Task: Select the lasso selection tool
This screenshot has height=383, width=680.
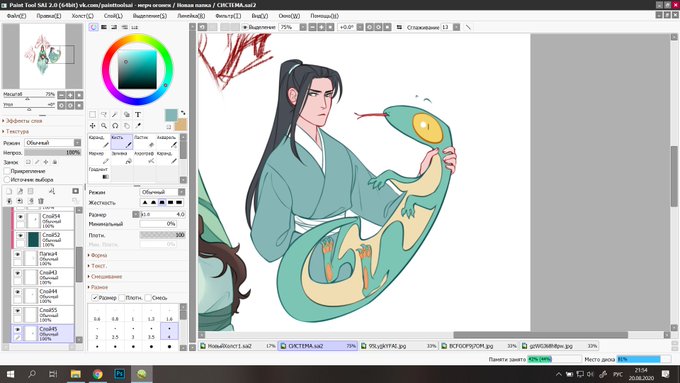Action: point(104,115)
